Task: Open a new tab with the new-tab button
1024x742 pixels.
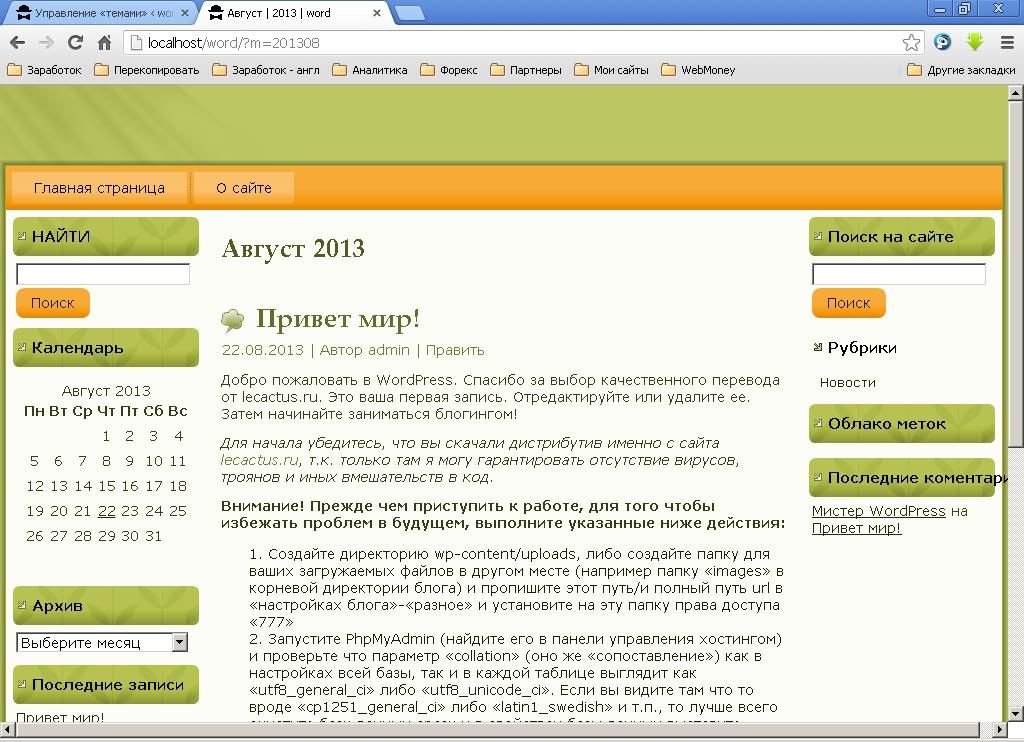Action: pyautogui.click(x=410, y=13)
